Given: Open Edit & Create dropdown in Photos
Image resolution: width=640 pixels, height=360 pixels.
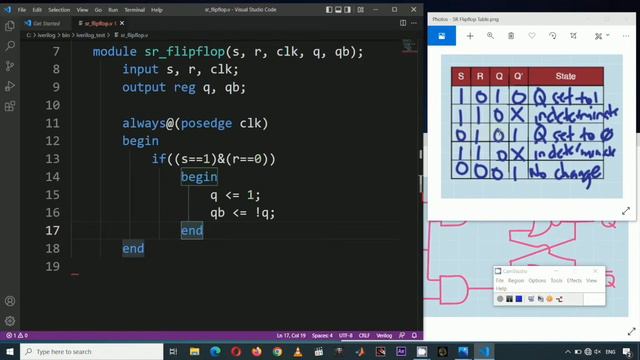Looking at the screenshot, I should pos(602,36).
